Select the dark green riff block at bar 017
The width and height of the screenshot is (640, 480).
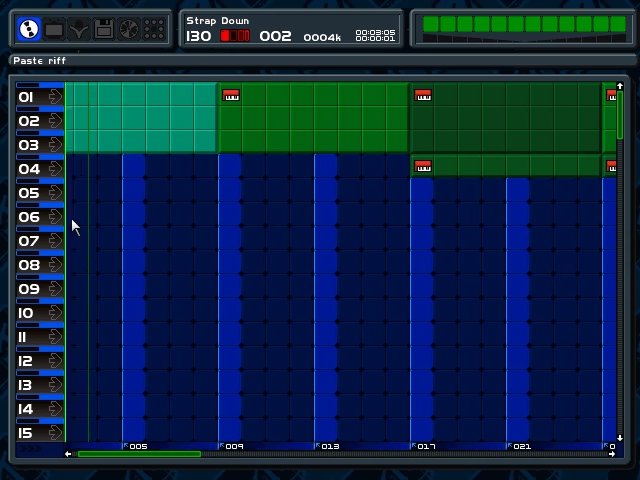[506, 118]
